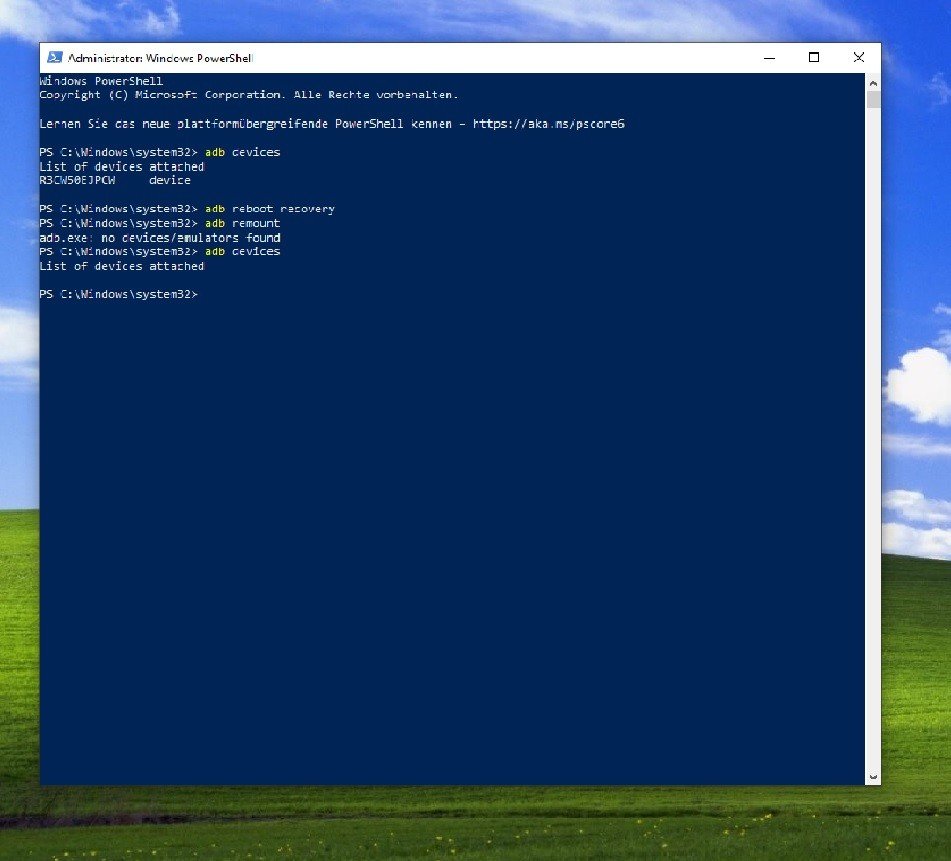Screen dimensions: 951x861
Task: Minimize the PowerShell window
Action: point(769,58)
